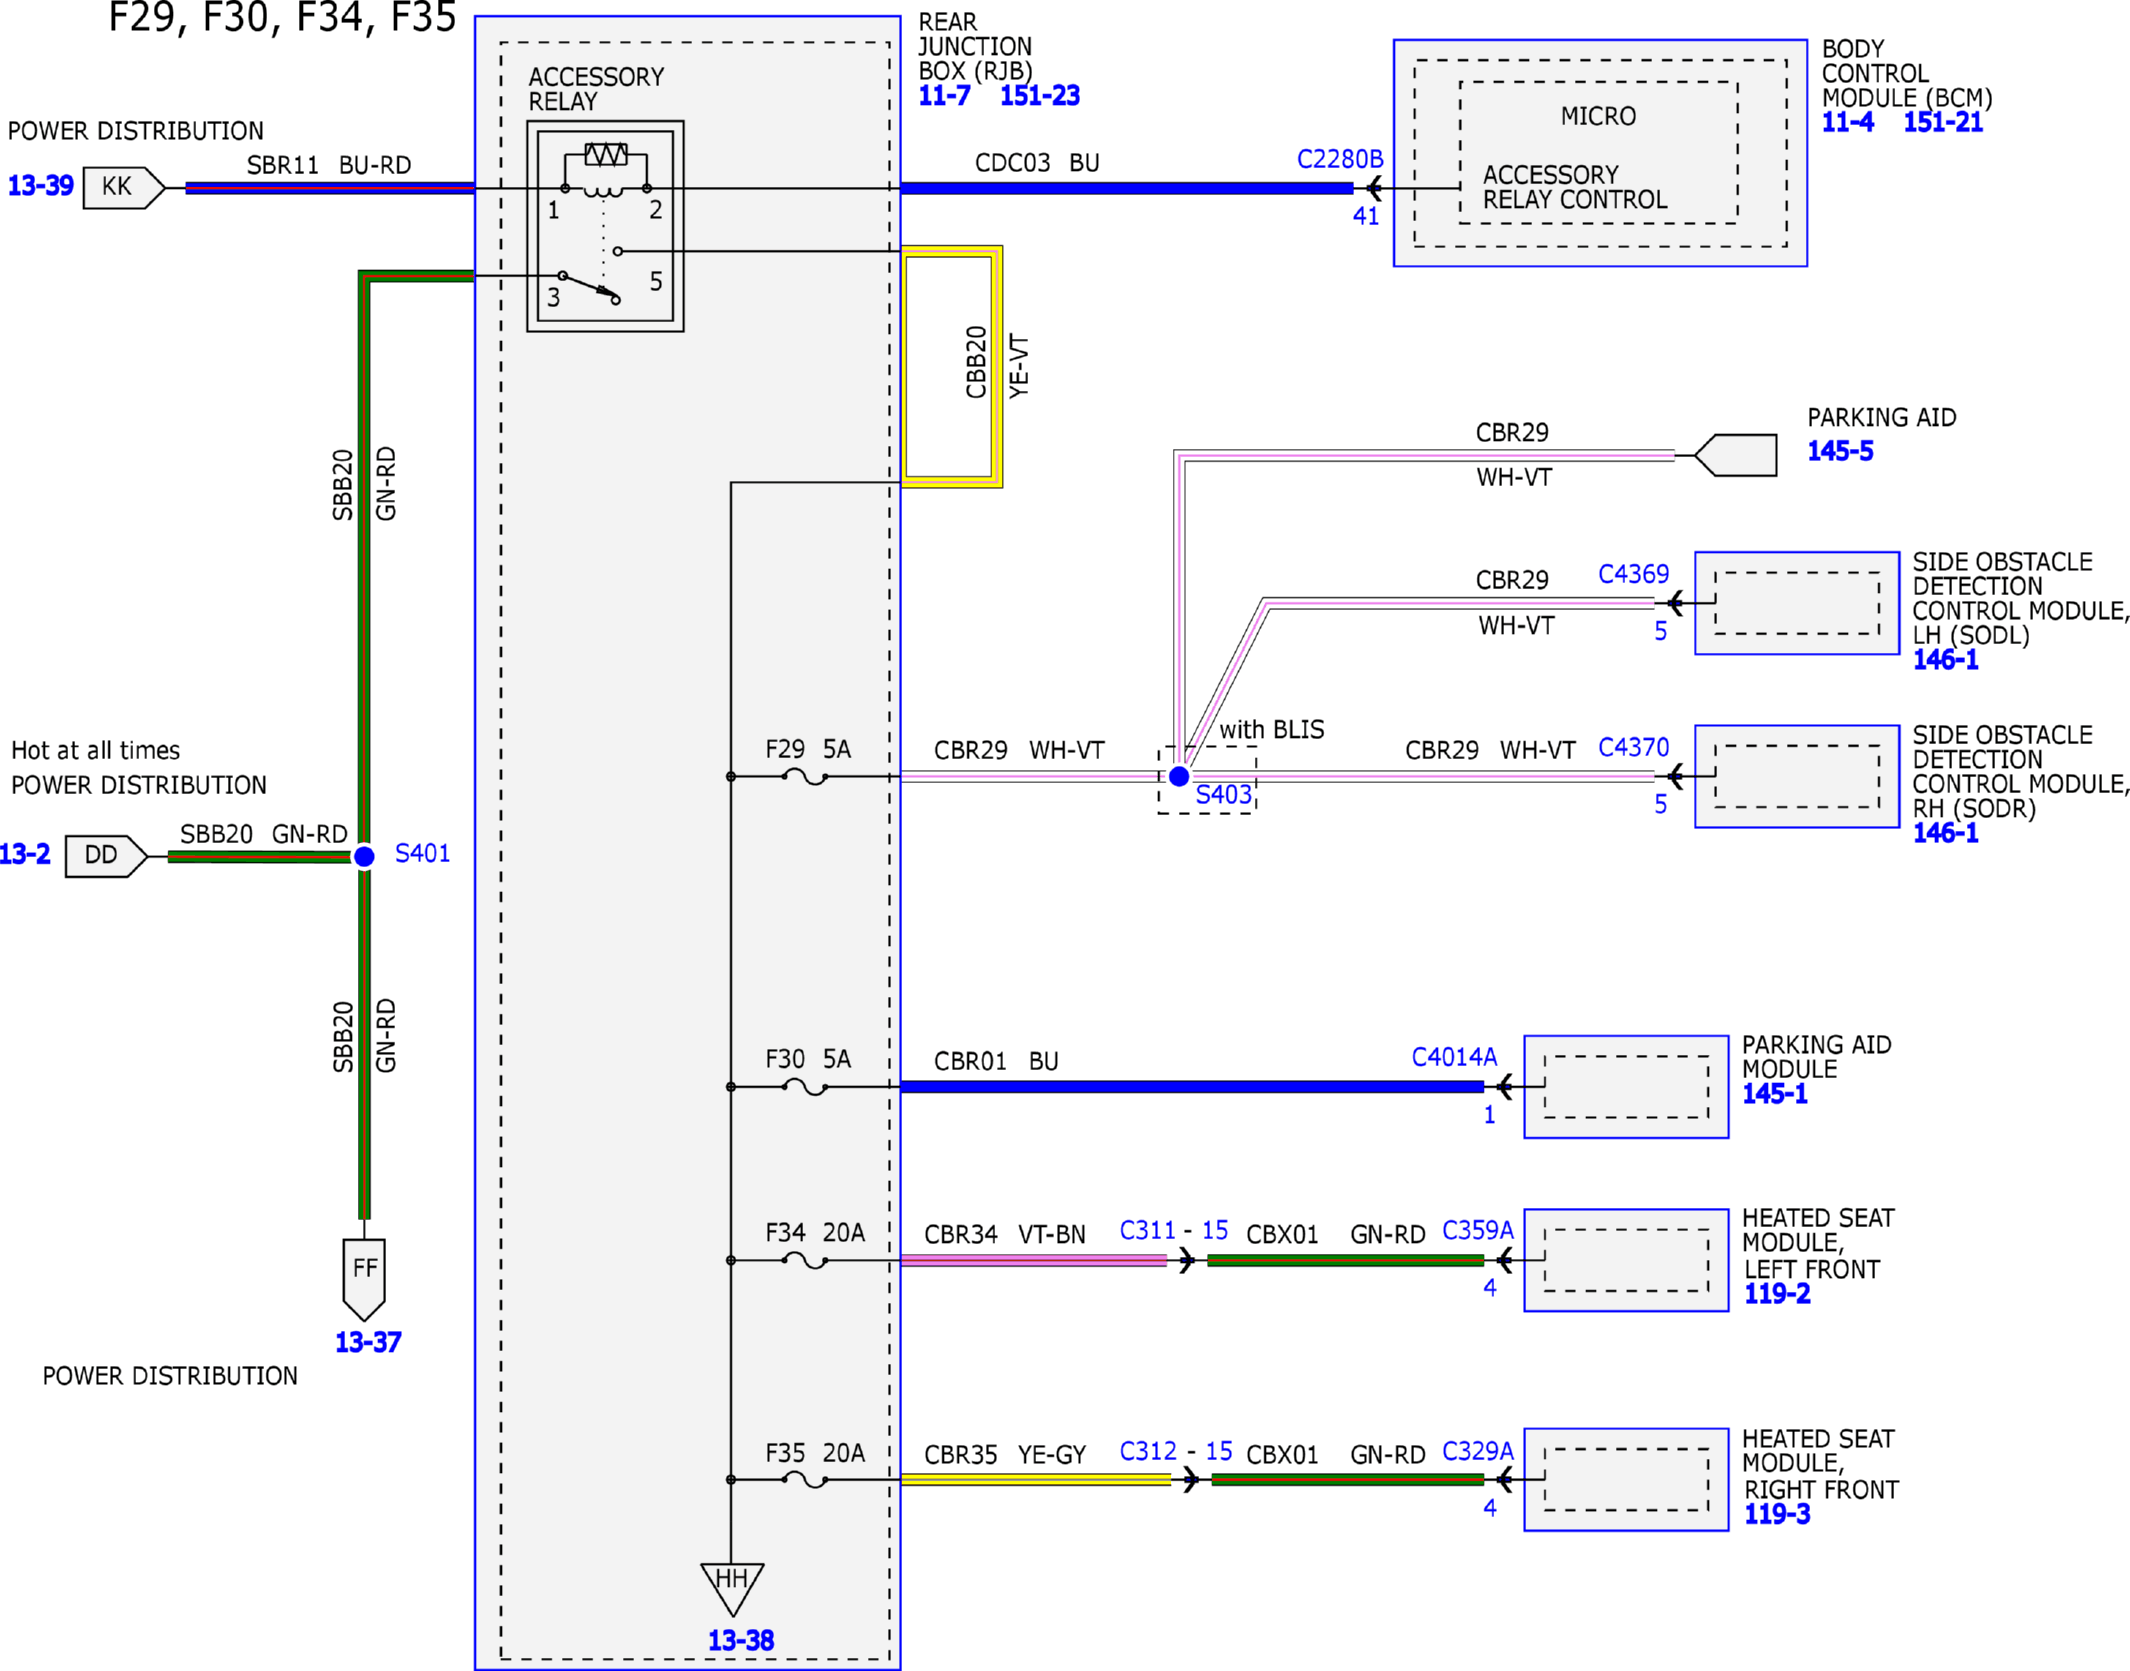The image size is (2130, 1671).
Task: Click the DD connector arrow symbol
Action: point(106,856)
